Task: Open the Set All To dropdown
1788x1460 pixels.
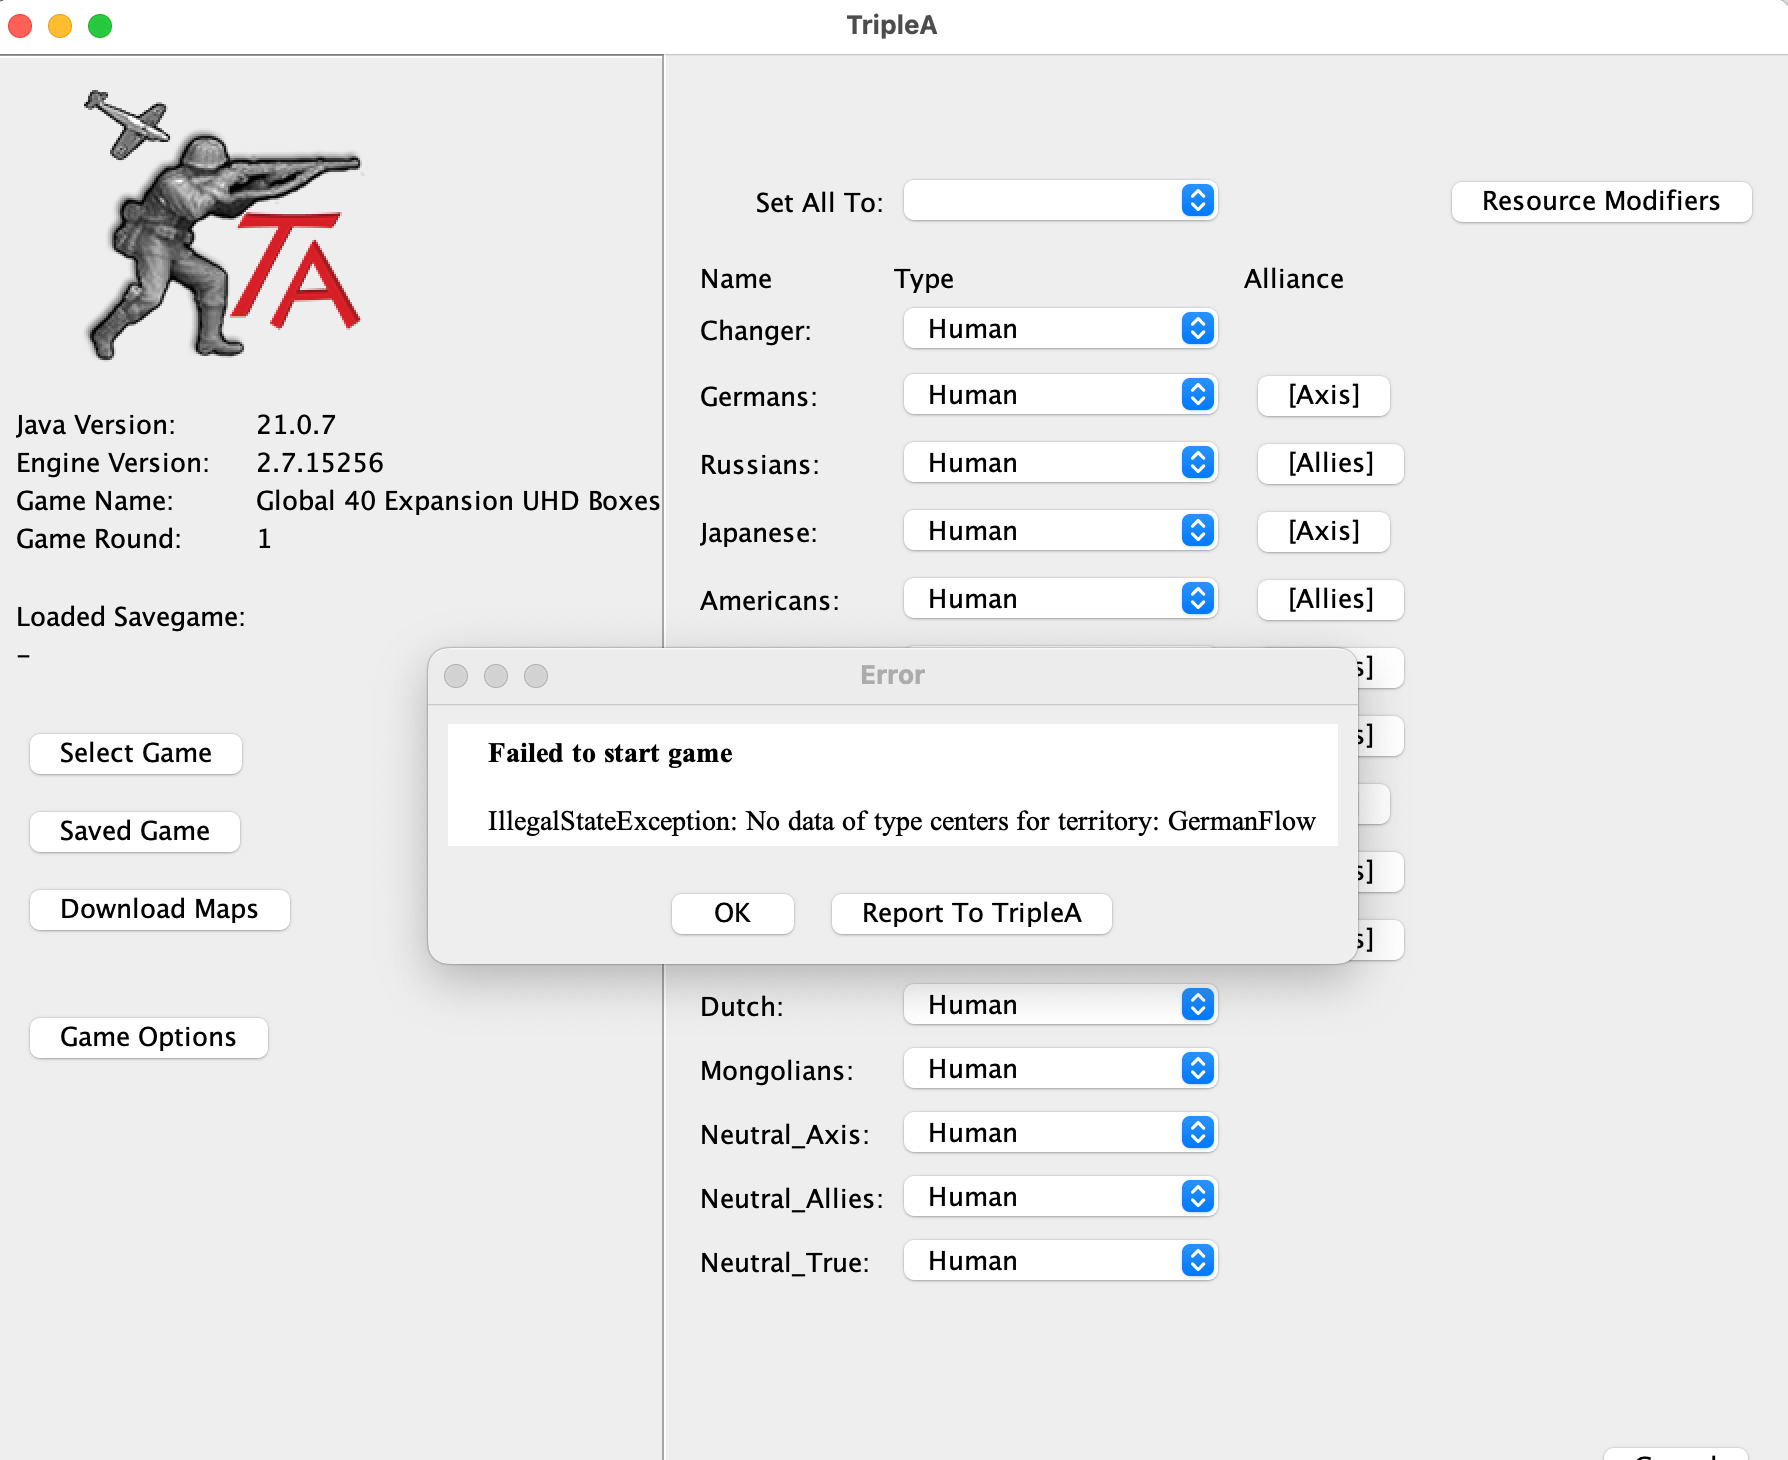Action: (x=1059, y=201)
